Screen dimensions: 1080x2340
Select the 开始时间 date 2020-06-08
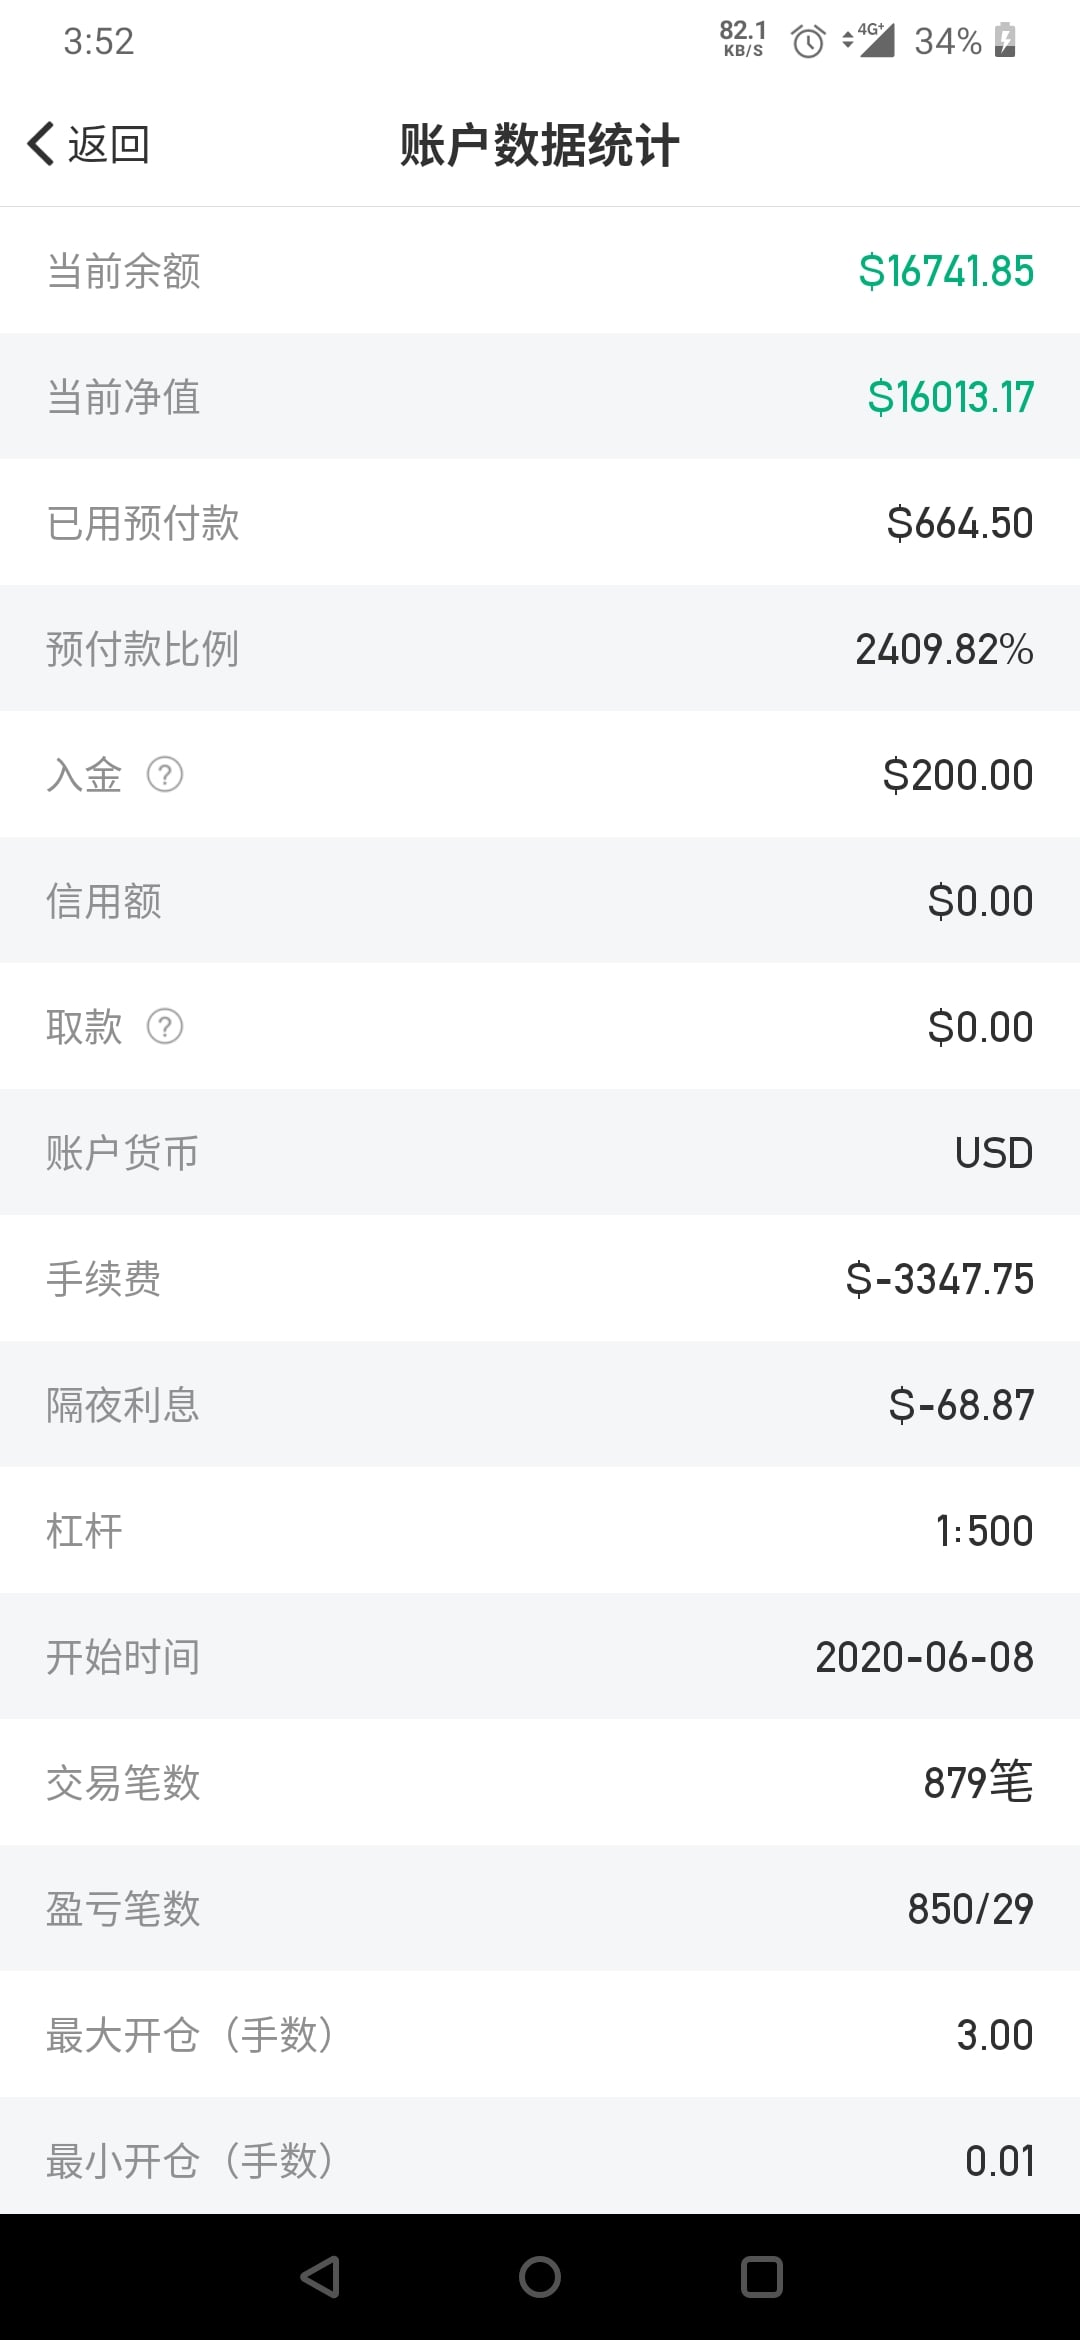pyautogui.click(x=924, y=1657)
